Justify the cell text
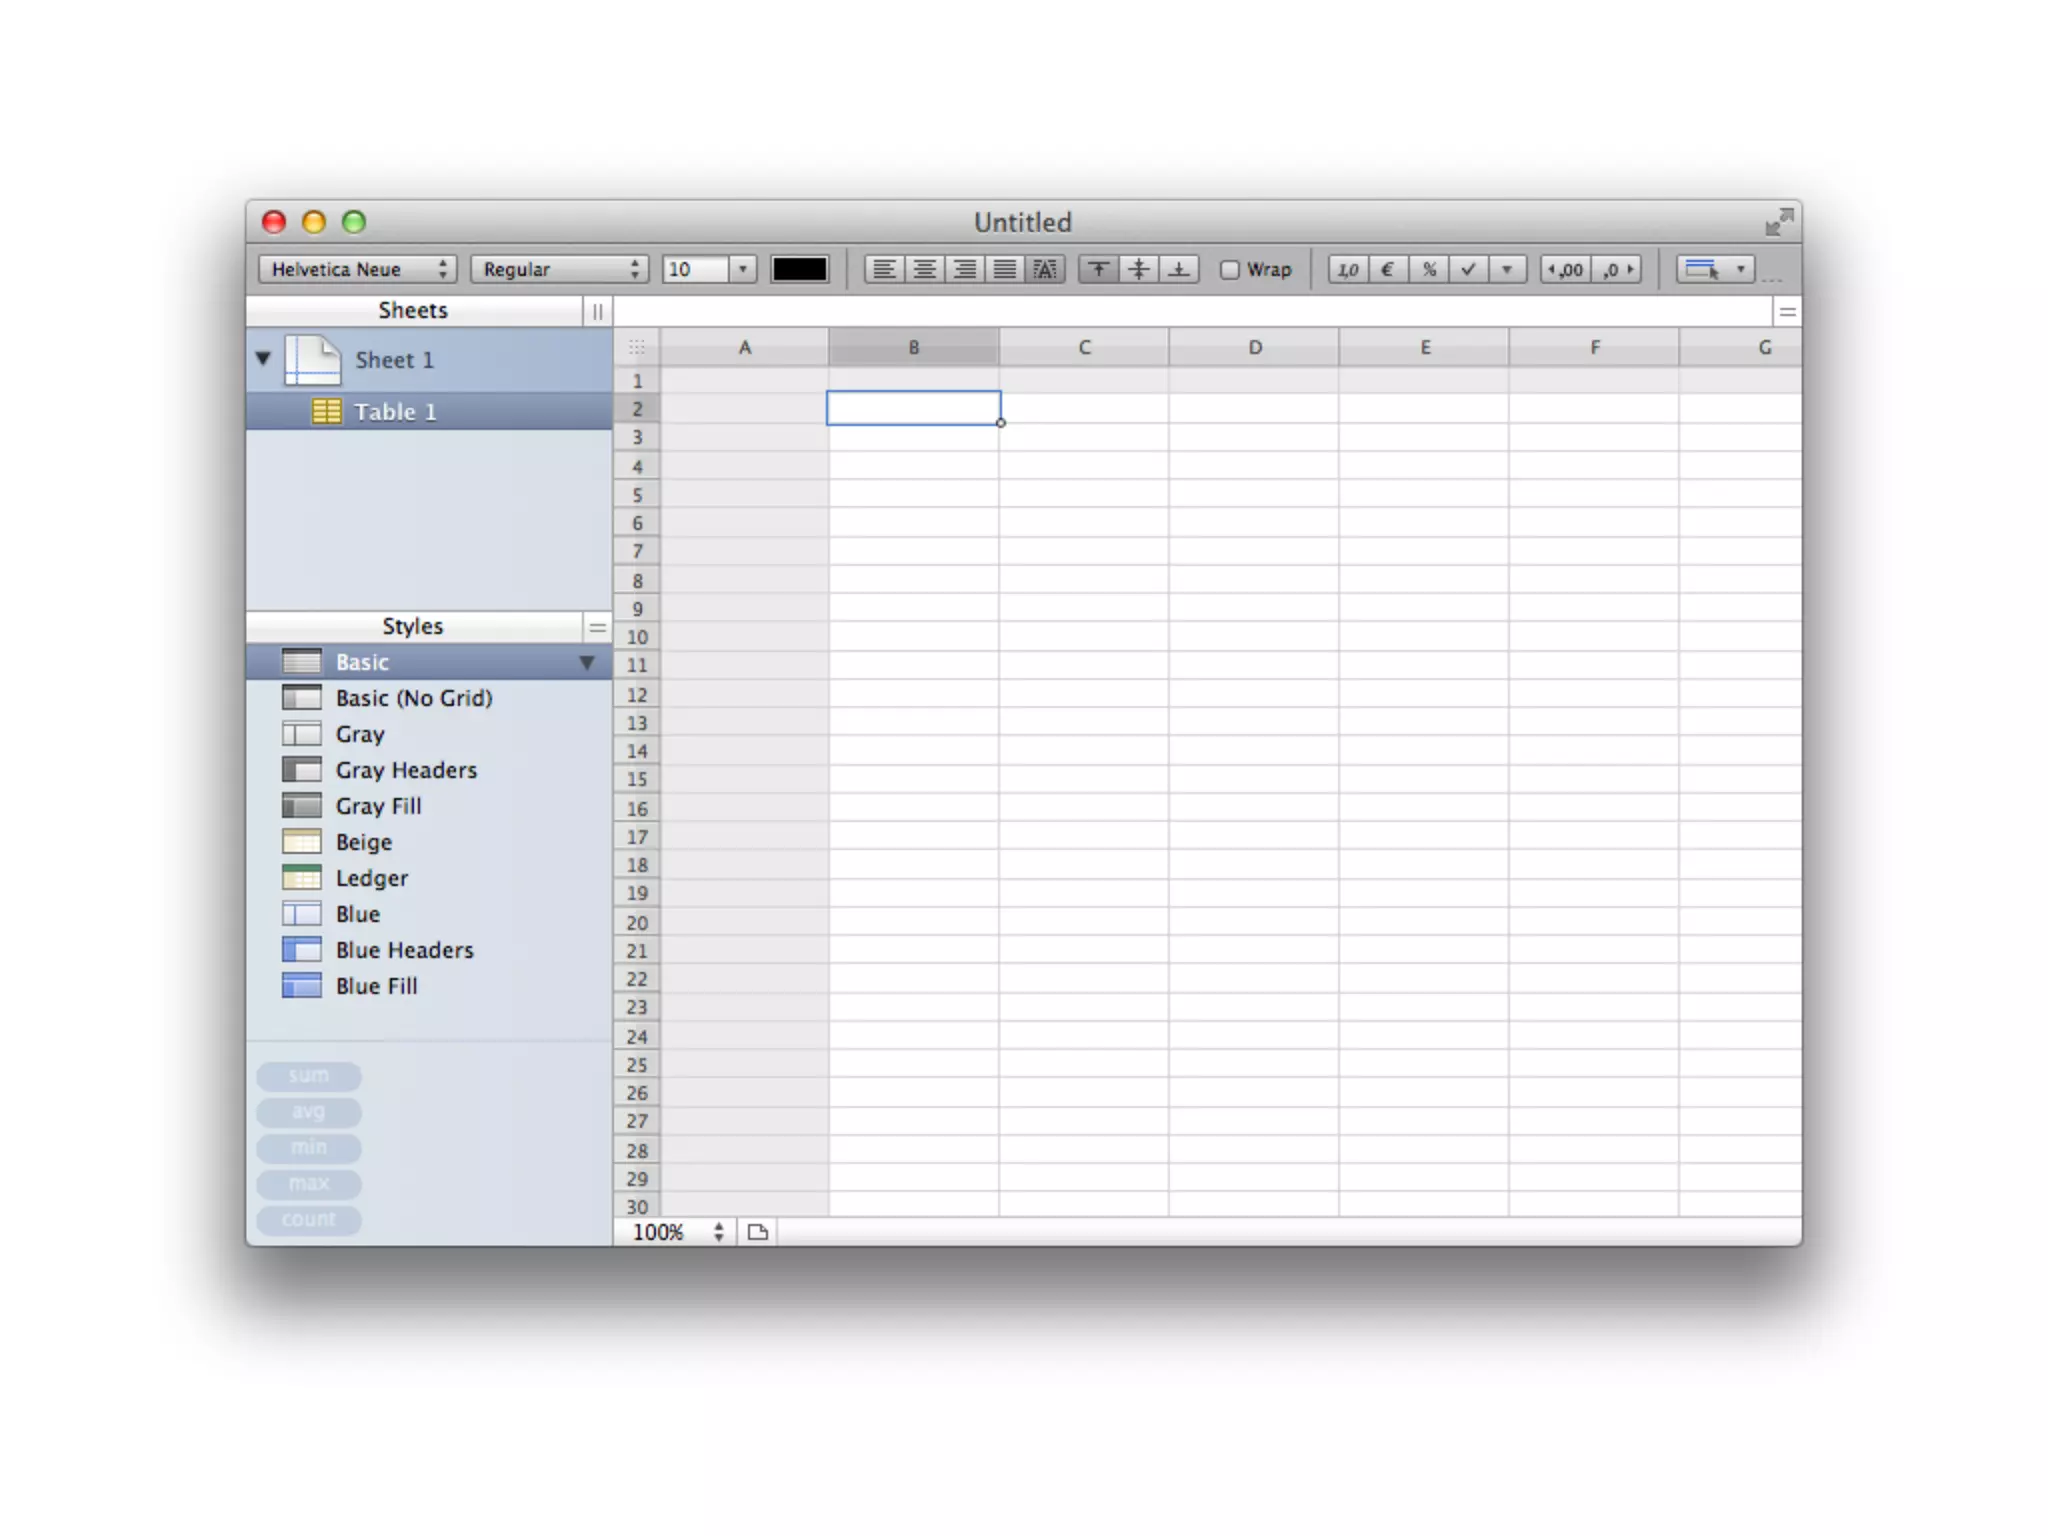Screen dimensions: 2048x1536 click(x=1004, y=270)
